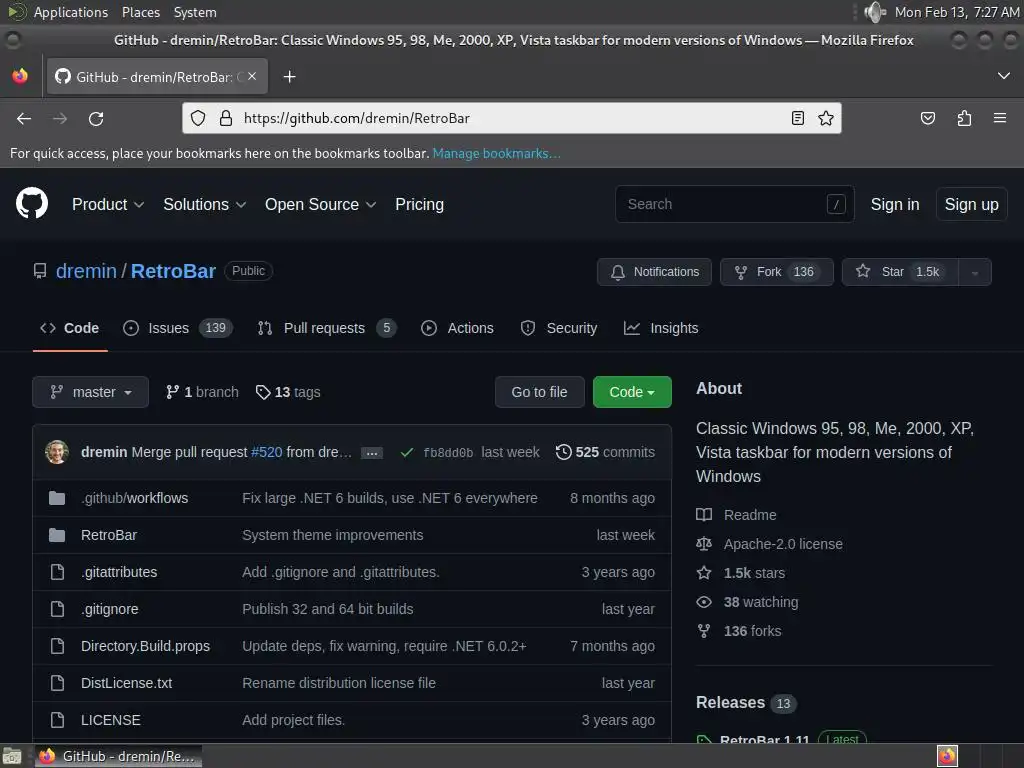This screenshot has width=1024, height=768.
Task: Click the volume speaker icon in top panel
Action: coord(874,12)
